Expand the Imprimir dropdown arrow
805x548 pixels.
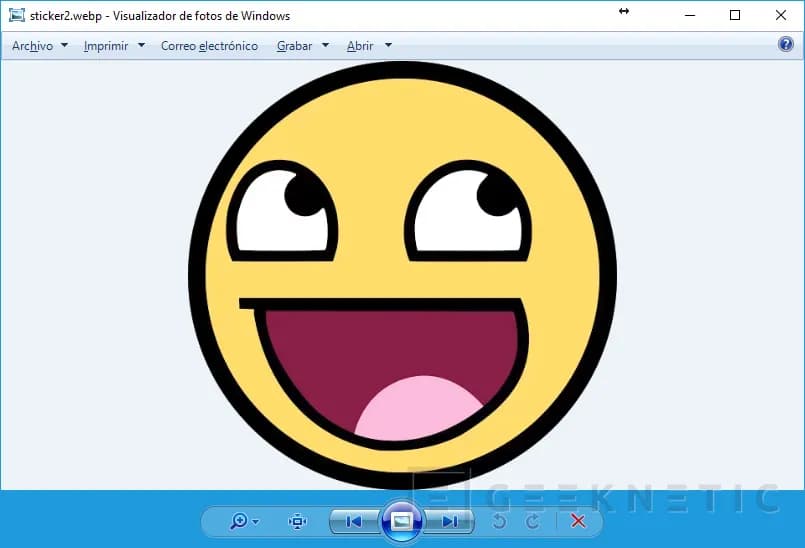coord(141,45)
